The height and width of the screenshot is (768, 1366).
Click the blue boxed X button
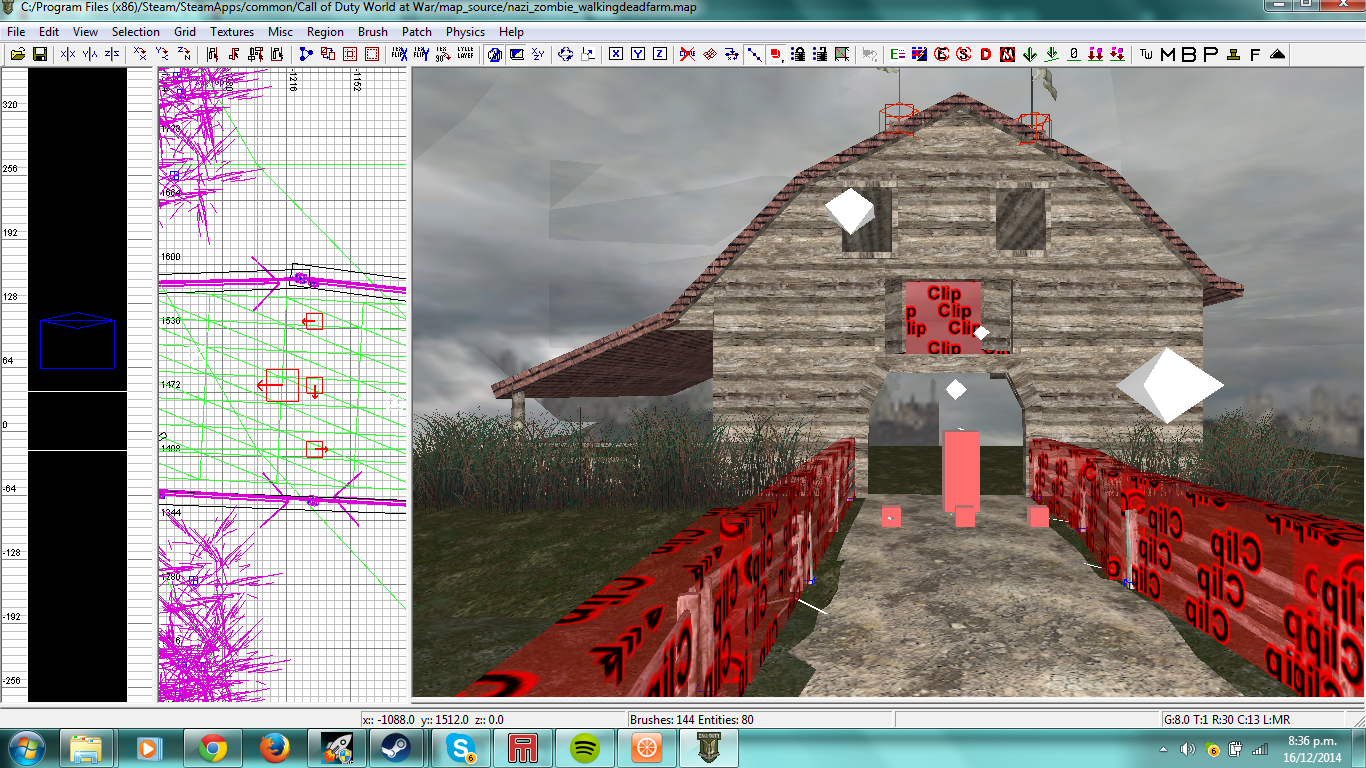click(616, 53)
